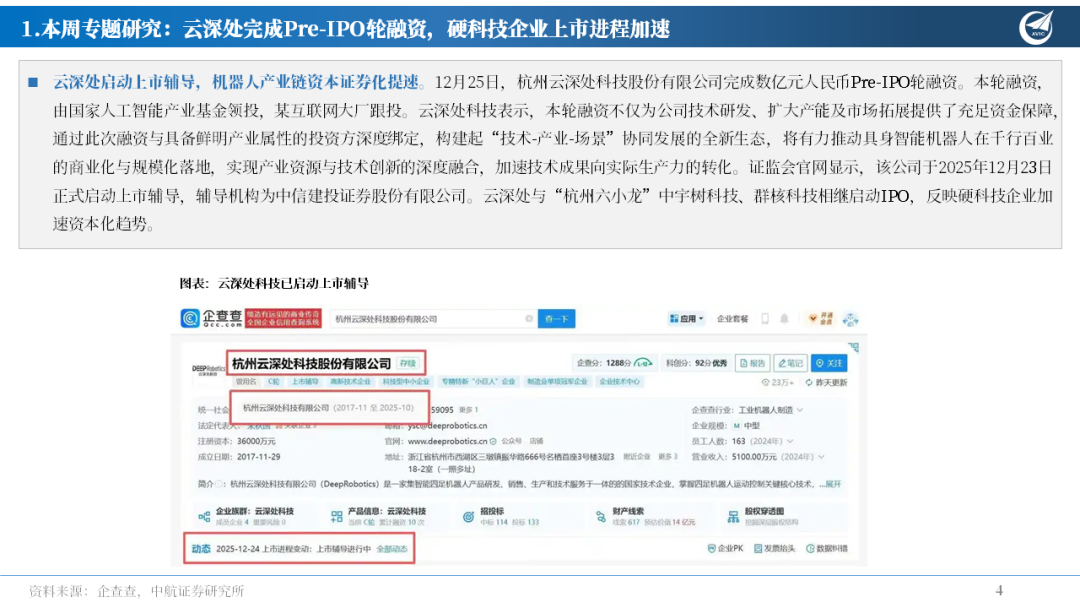The height and width of the screenshot is (608, 1080).
Task: Expand the company intro with 展开
Action: [833, 484]
